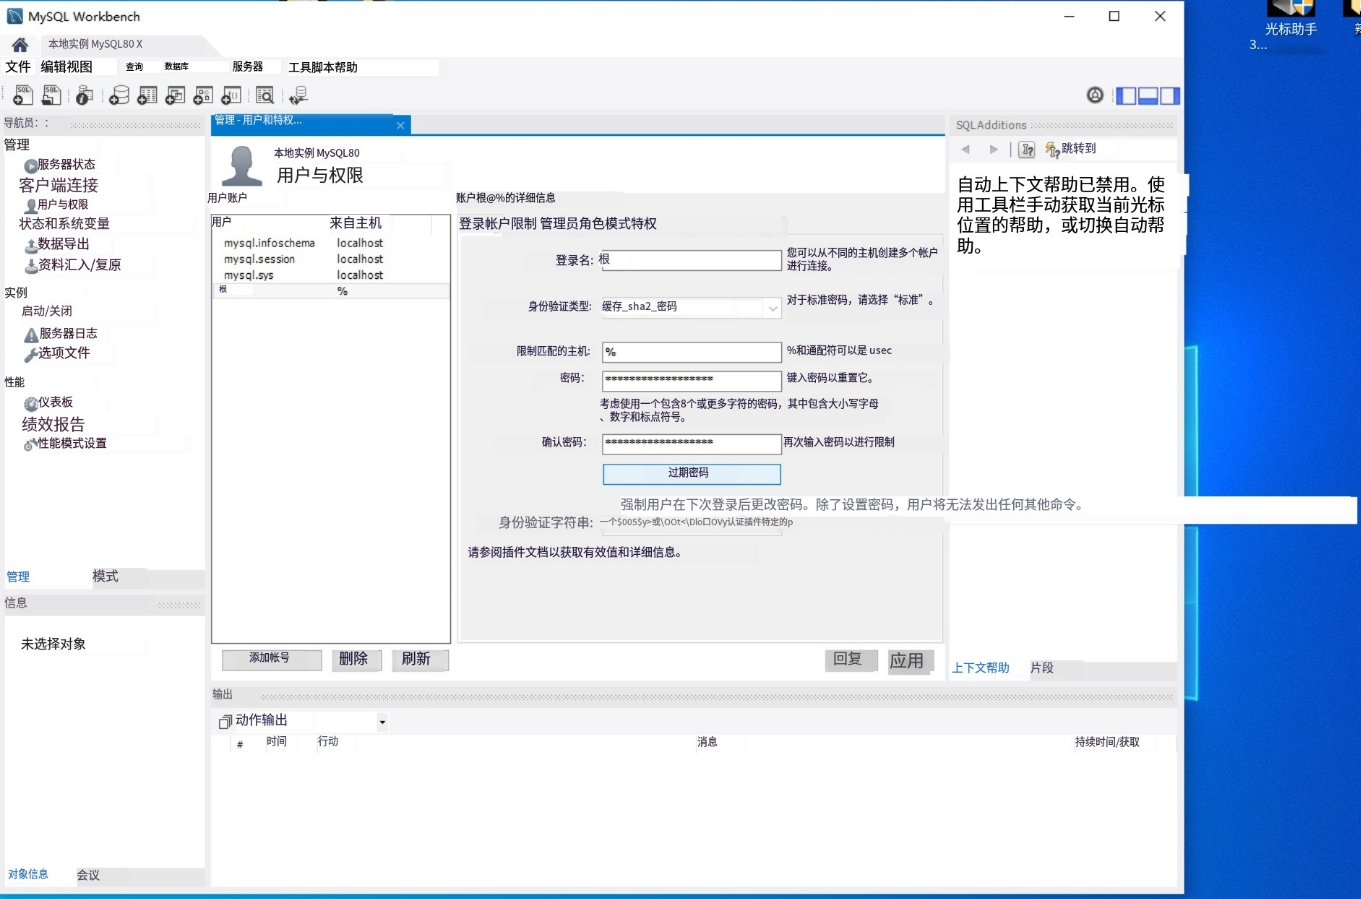Open the 动作输出 dropdown arrow

tap(382, 722)
